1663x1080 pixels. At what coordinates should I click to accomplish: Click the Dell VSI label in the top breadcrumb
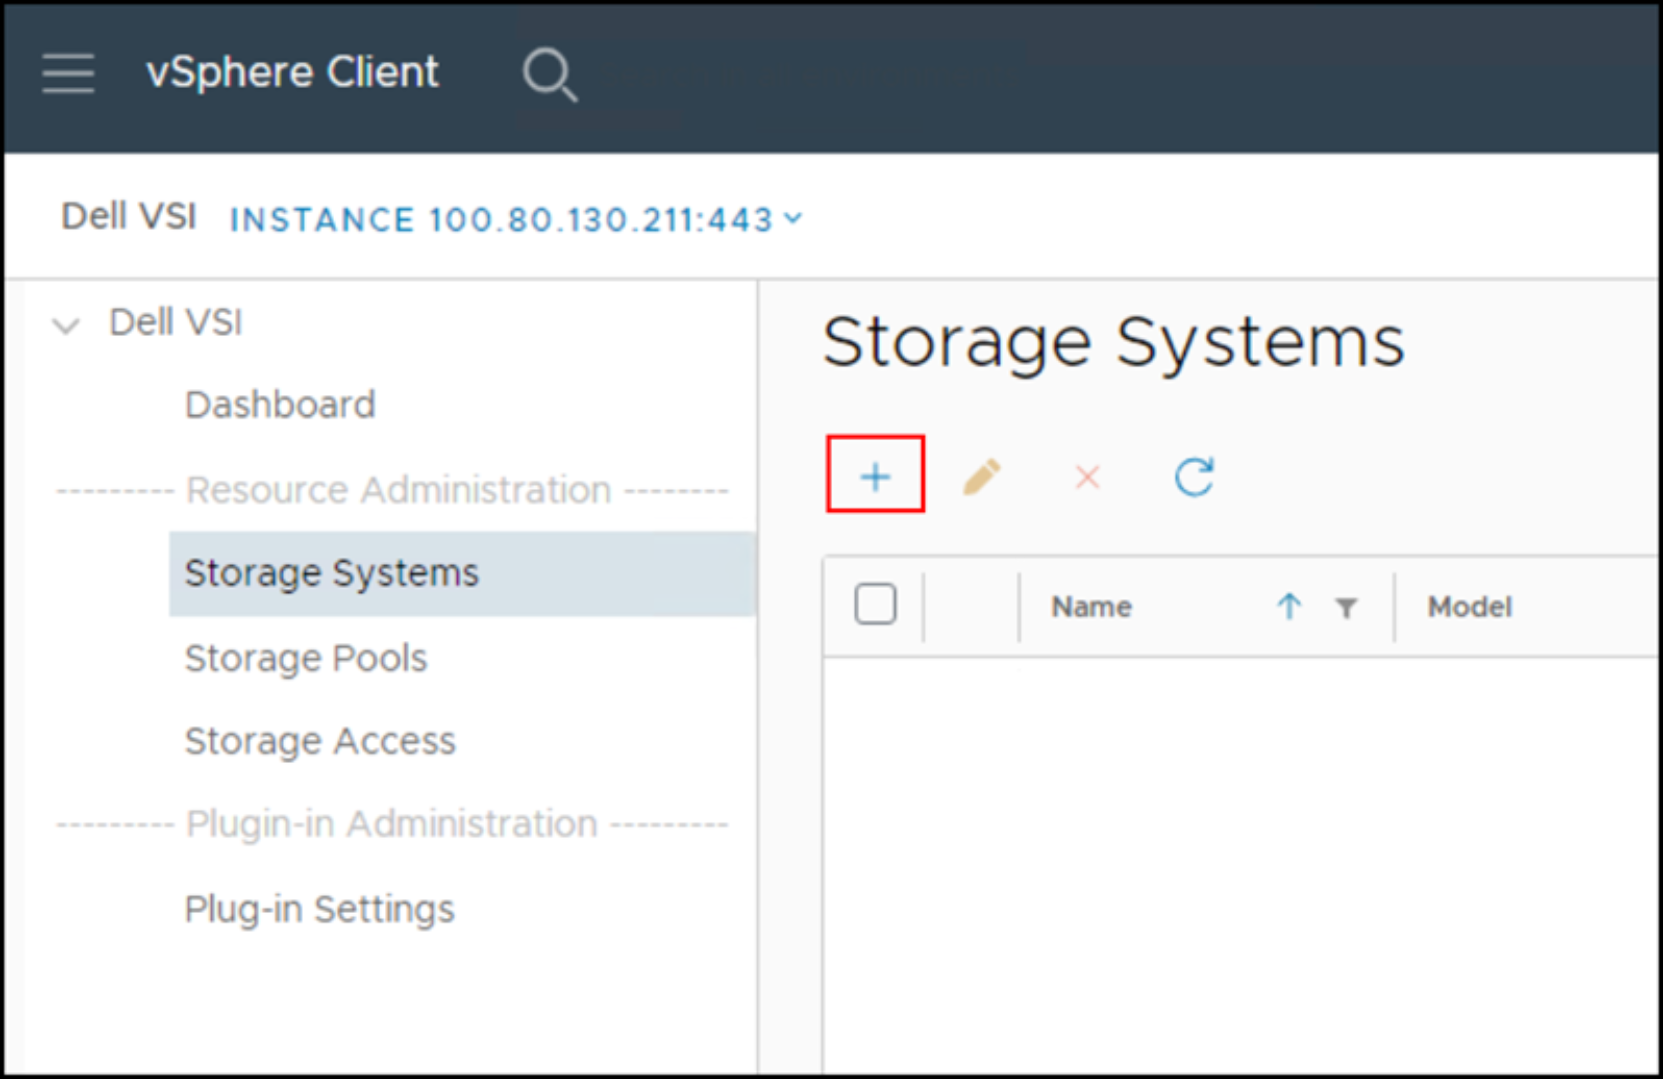point(129,216)
